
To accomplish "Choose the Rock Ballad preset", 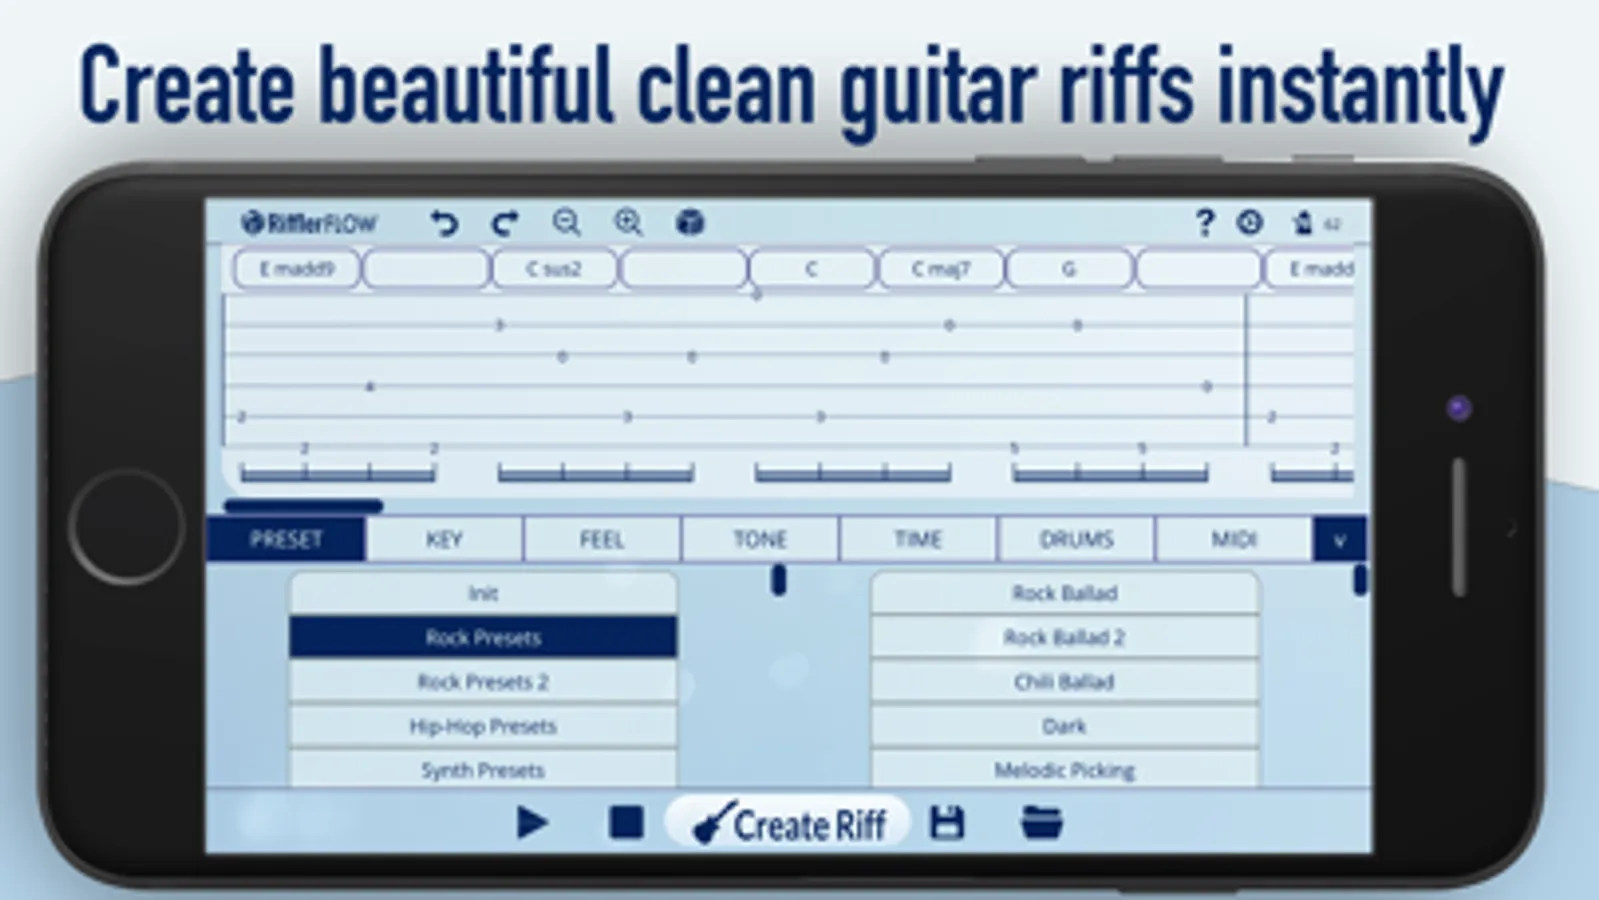I will tap(1065, 593).
